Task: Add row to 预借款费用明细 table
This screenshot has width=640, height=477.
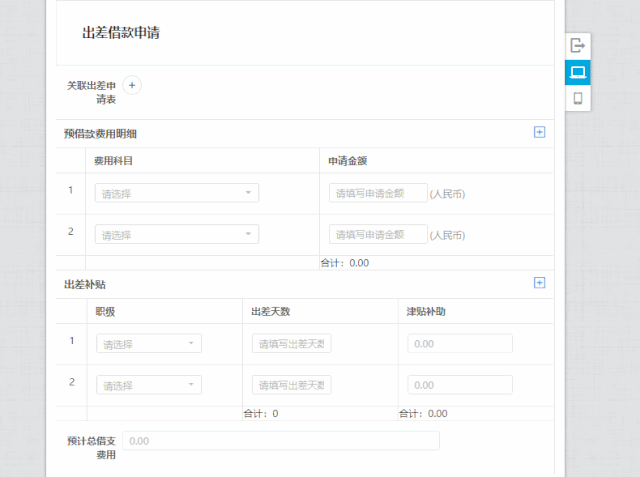Action: click(540, 132)
